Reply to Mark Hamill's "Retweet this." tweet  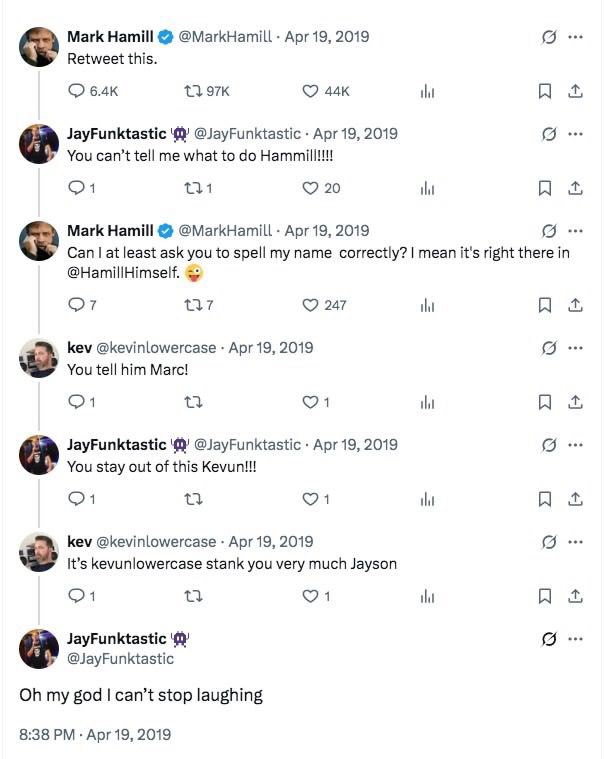click(x=76, y=91)
